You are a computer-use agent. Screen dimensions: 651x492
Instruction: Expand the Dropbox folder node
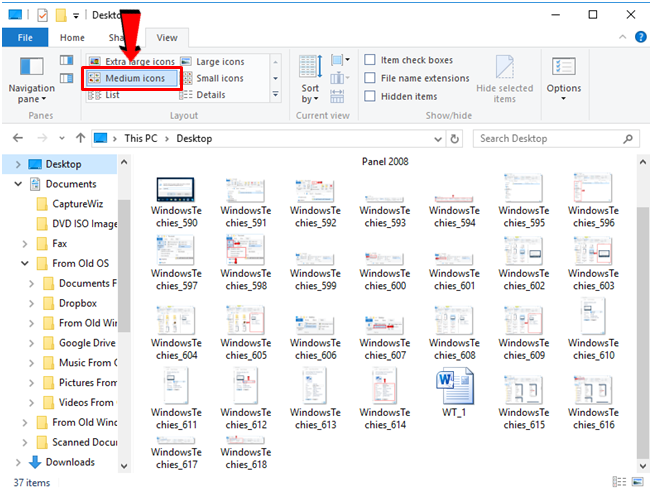pyautogui.click(x=31, y=303)
